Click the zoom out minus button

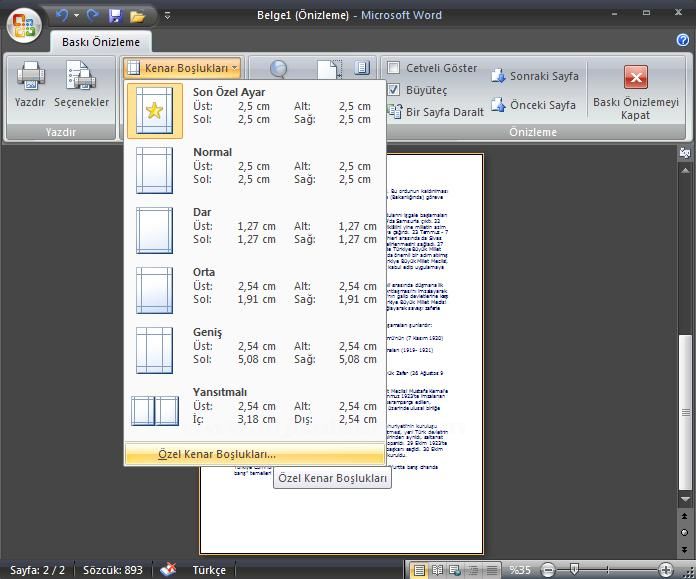coord(548,570)
